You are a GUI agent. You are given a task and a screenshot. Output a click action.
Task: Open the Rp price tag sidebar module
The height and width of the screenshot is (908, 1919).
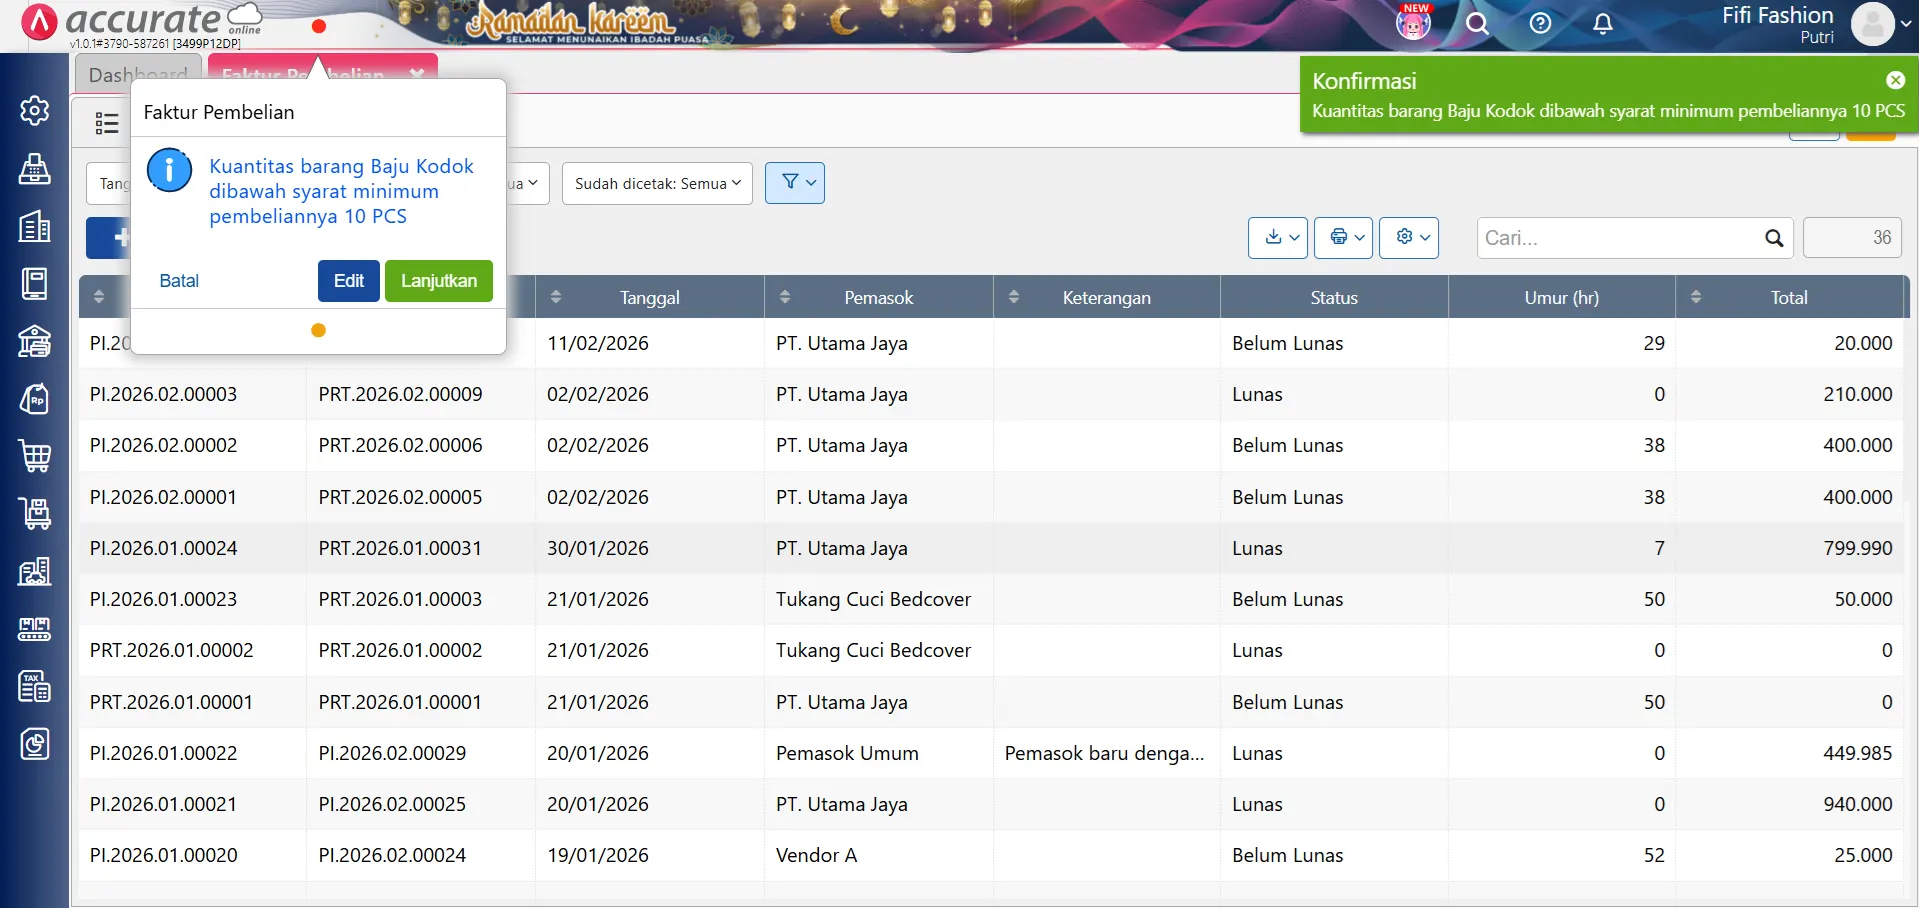tap(35, 399)
